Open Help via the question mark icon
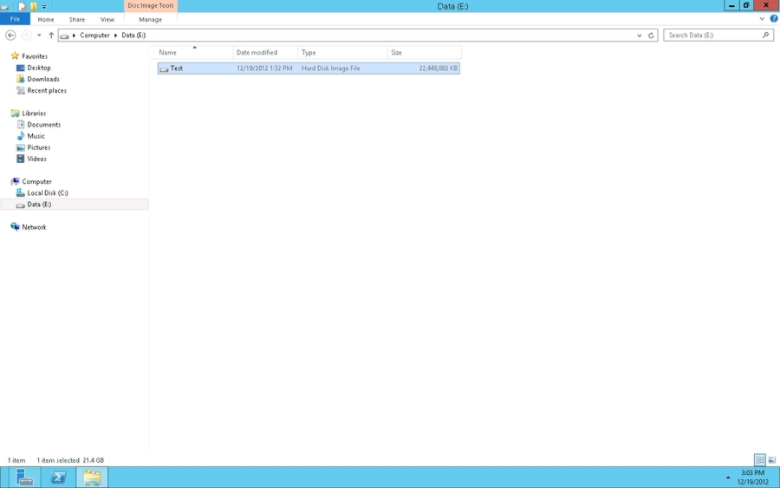Image resolution: width=780 pixels, height=488 pixels. click(x=774, y=19)
